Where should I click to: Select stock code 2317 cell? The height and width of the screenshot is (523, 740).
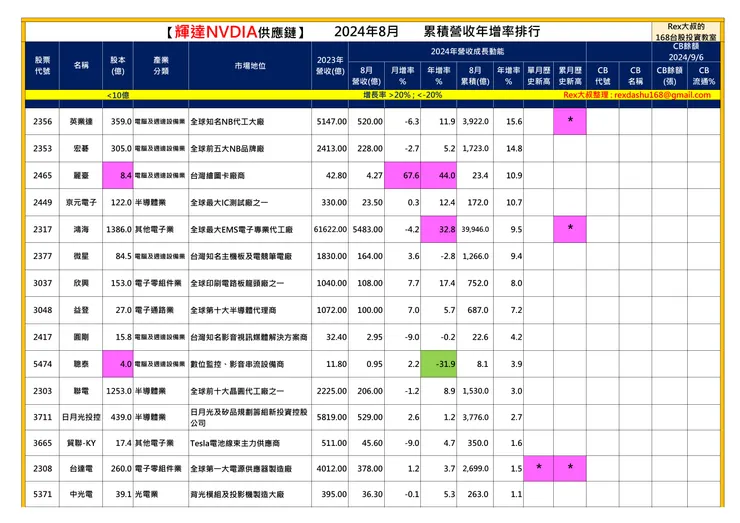[x=42, y=229]
